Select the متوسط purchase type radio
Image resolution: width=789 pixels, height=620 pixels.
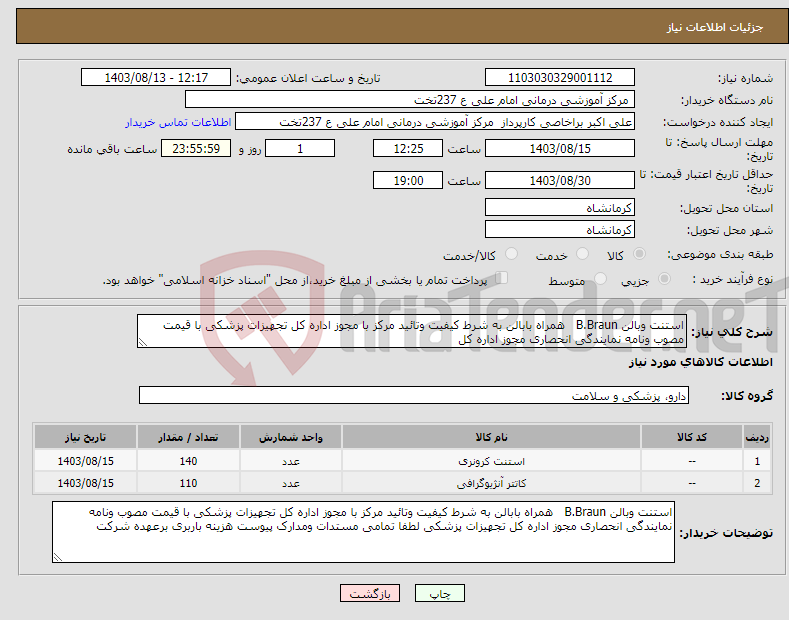click(600, 278)
